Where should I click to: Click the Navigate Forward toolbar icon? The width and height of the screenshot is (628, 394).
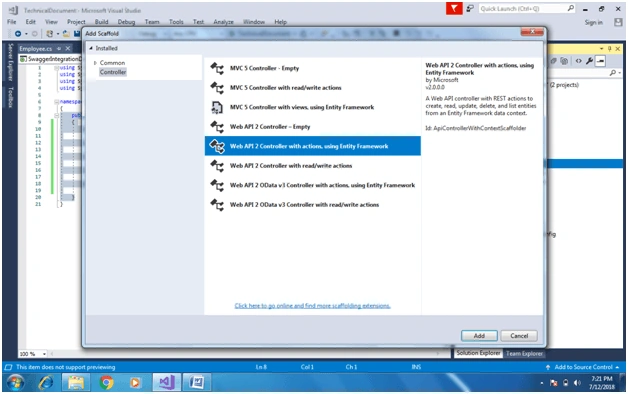coord(34,34)
